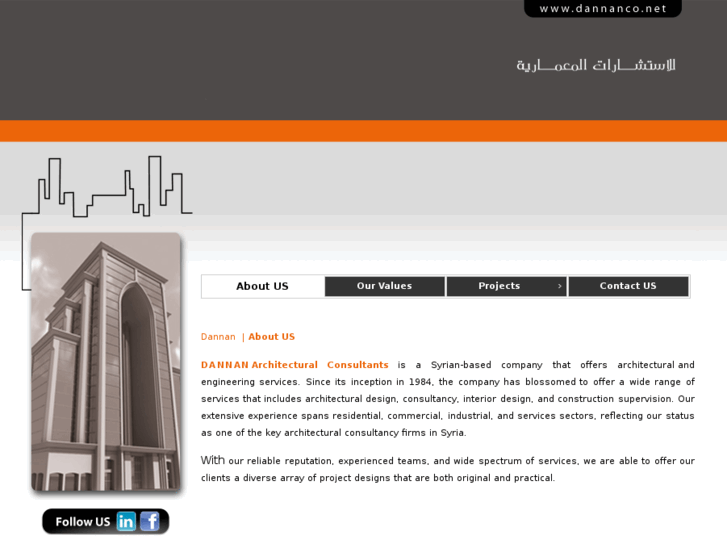
Task: Click the sepia building thumbnail image
Action: (x=106, y=362)
